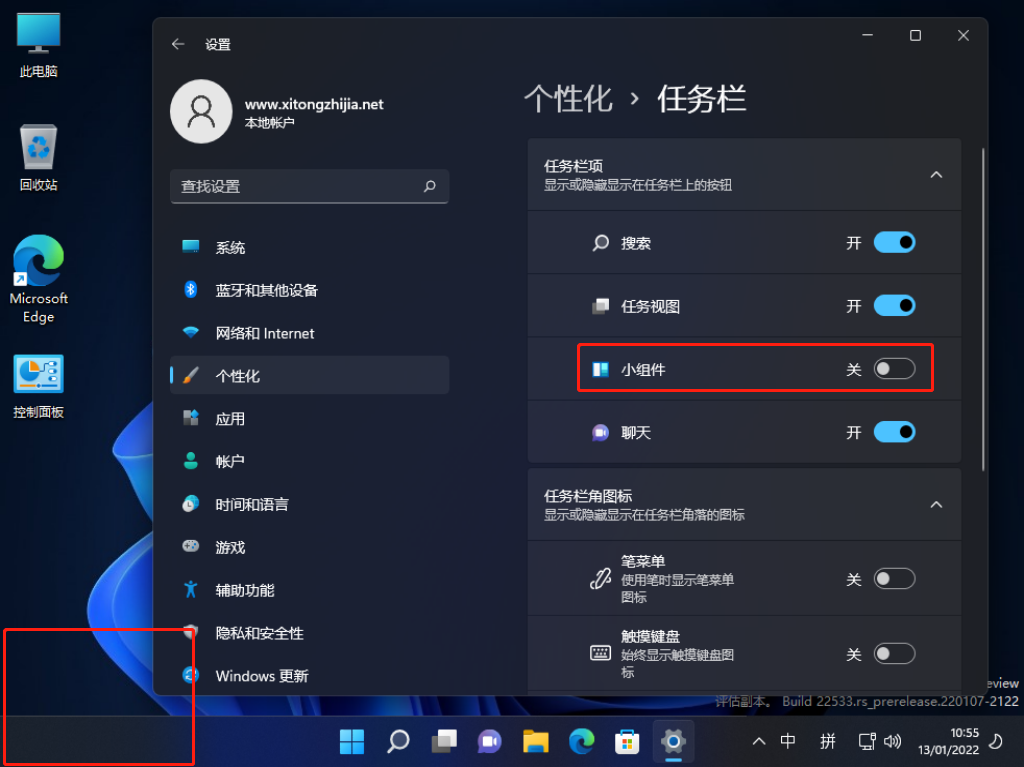
Task: Click the back arrow in Settings
Action: point(179,44)
